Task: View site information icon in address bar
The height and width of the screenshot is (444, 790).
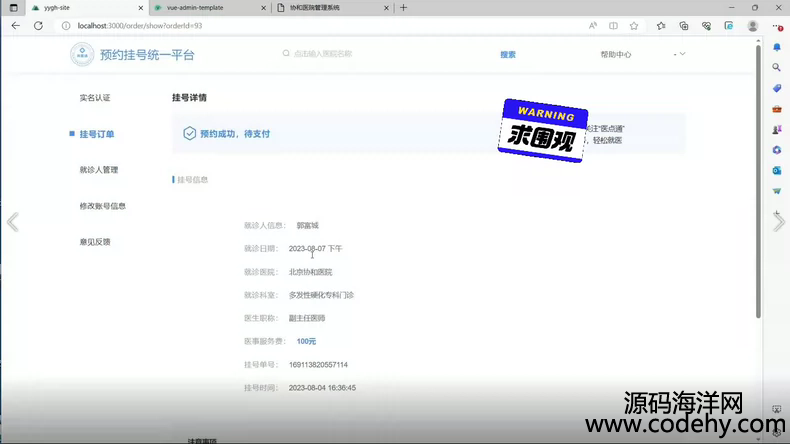Action: pos(66,26)
